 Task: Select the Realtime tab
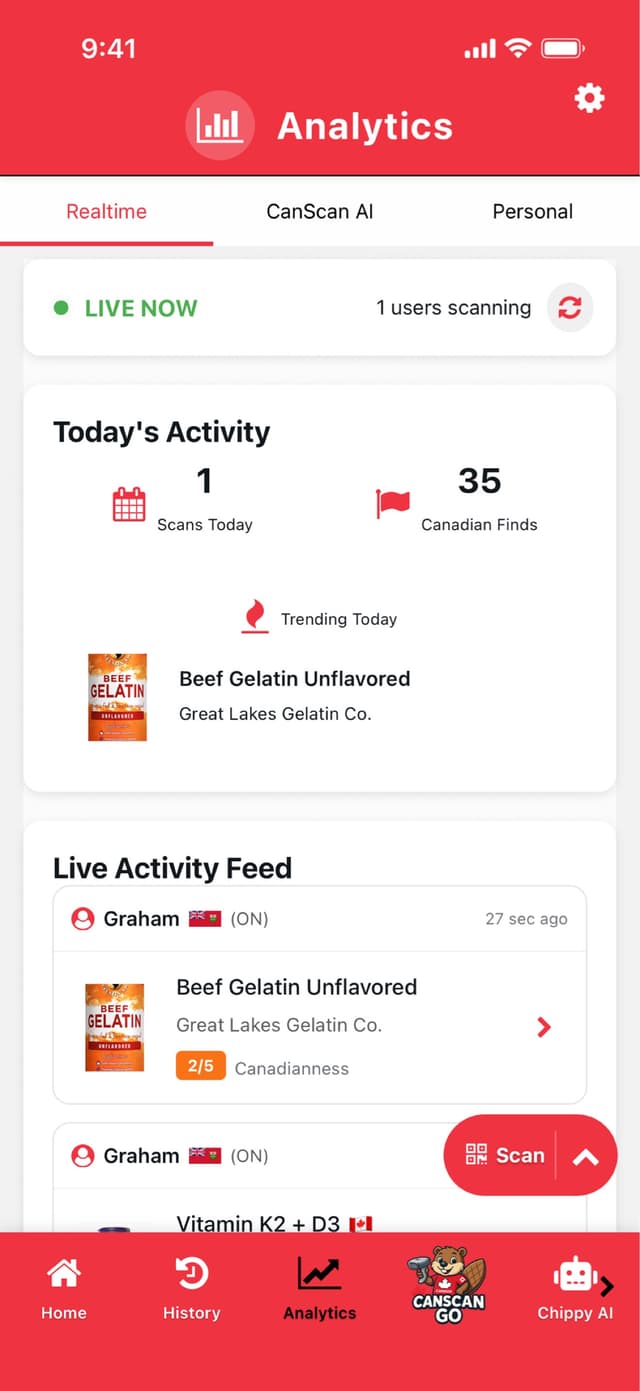(106, 211)
